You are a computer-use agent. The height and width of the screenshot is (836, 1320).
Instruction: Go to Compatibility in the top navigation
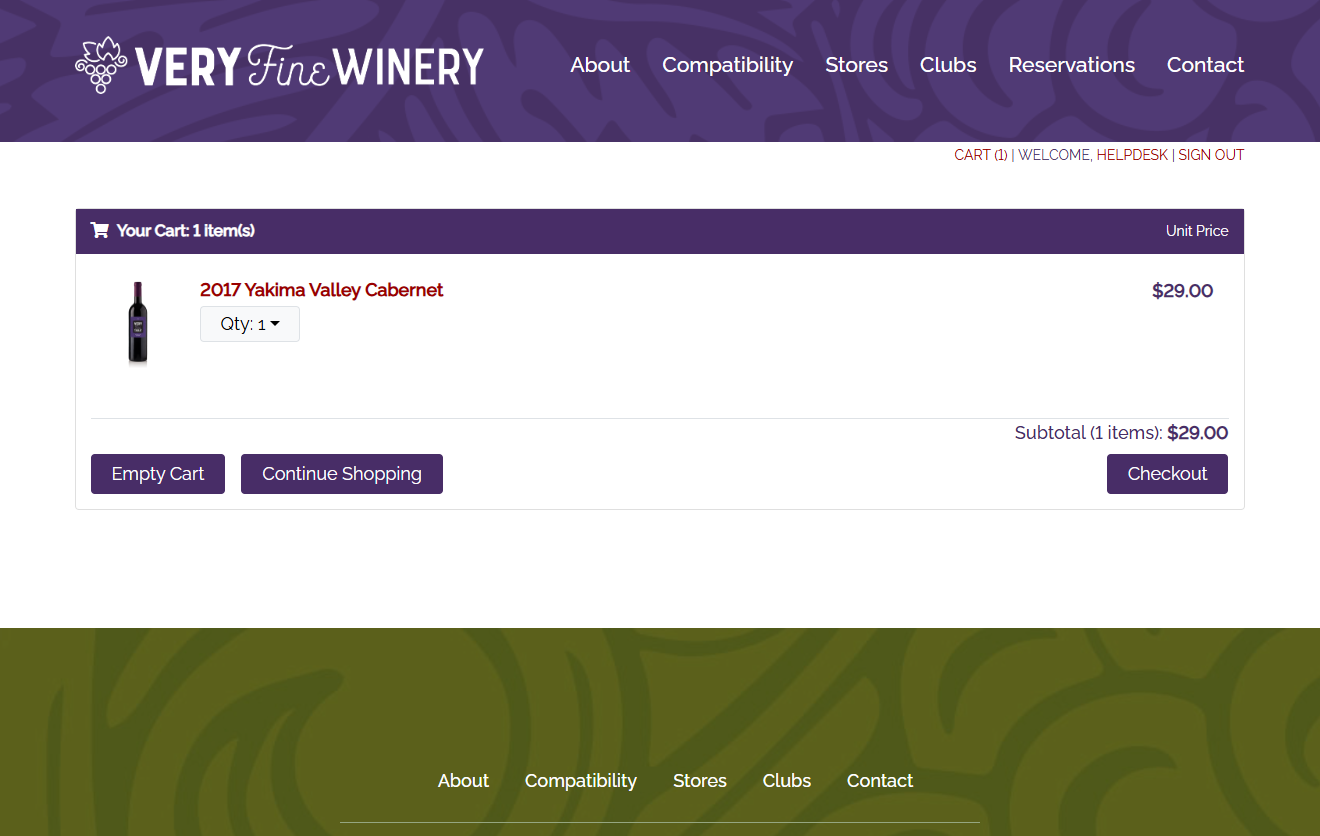pos(727,65)
